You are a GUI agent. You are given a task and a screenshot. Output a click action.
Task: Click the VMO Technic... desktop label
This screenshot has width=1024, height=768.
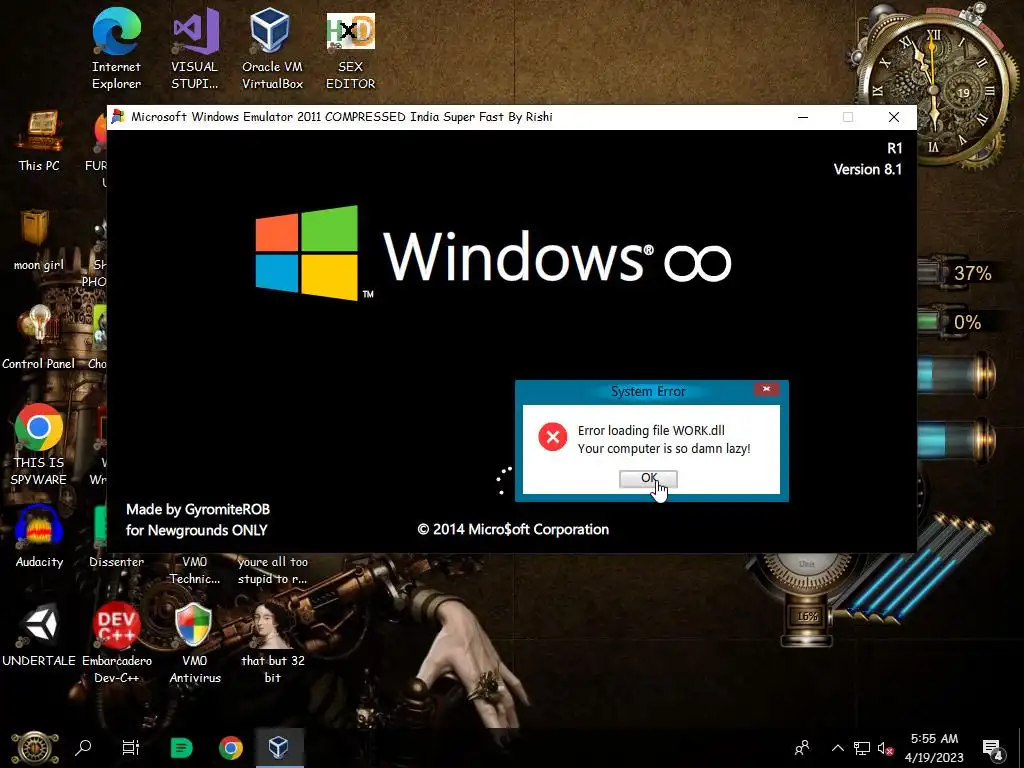(195, 570)
